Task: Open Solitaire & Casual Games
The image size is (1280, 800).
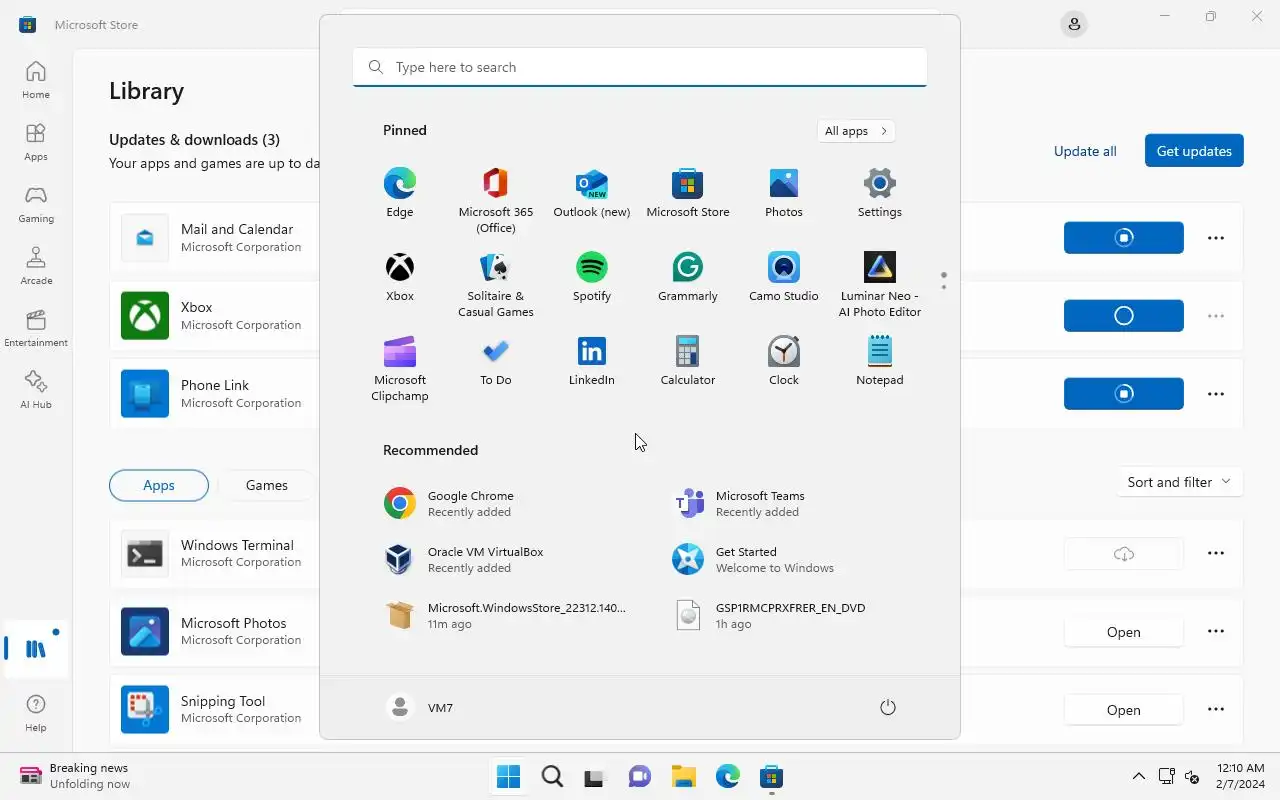Action: 496,284
